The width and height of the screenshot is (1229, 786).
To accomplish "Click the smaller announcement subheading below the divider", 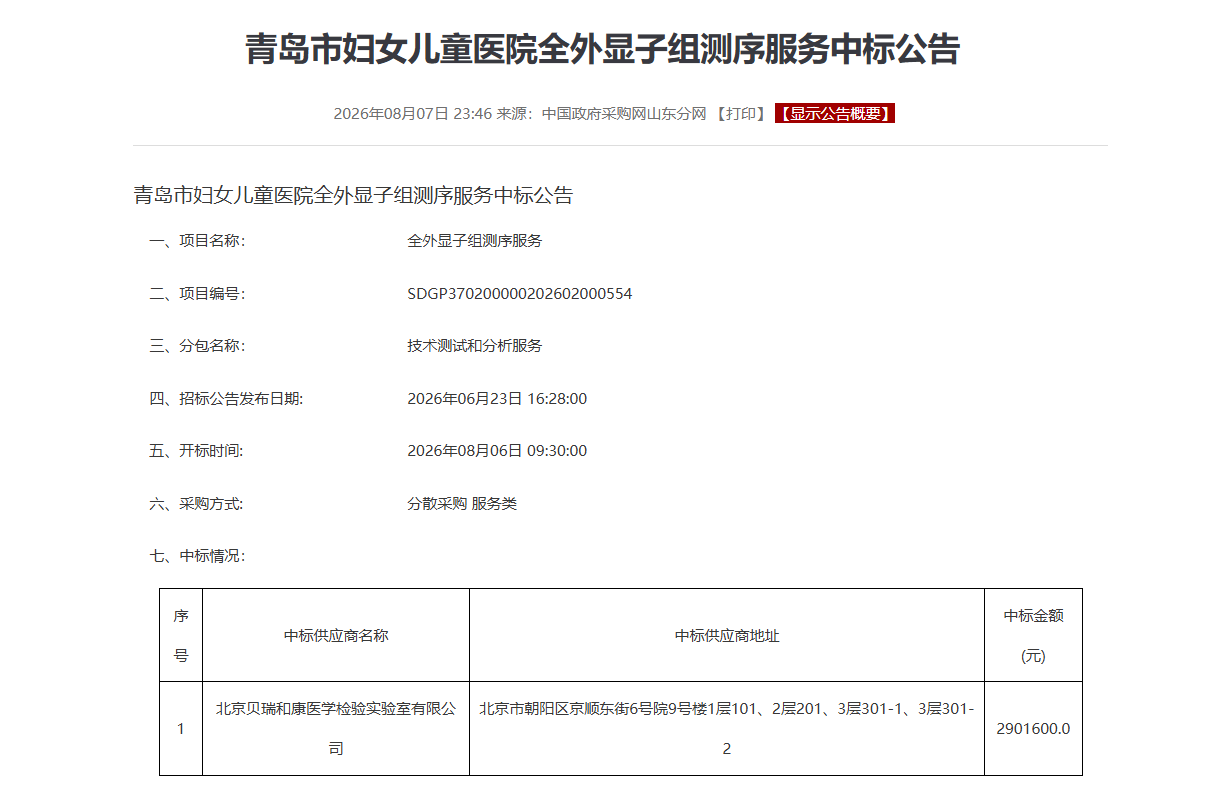I will pos(353,195).
